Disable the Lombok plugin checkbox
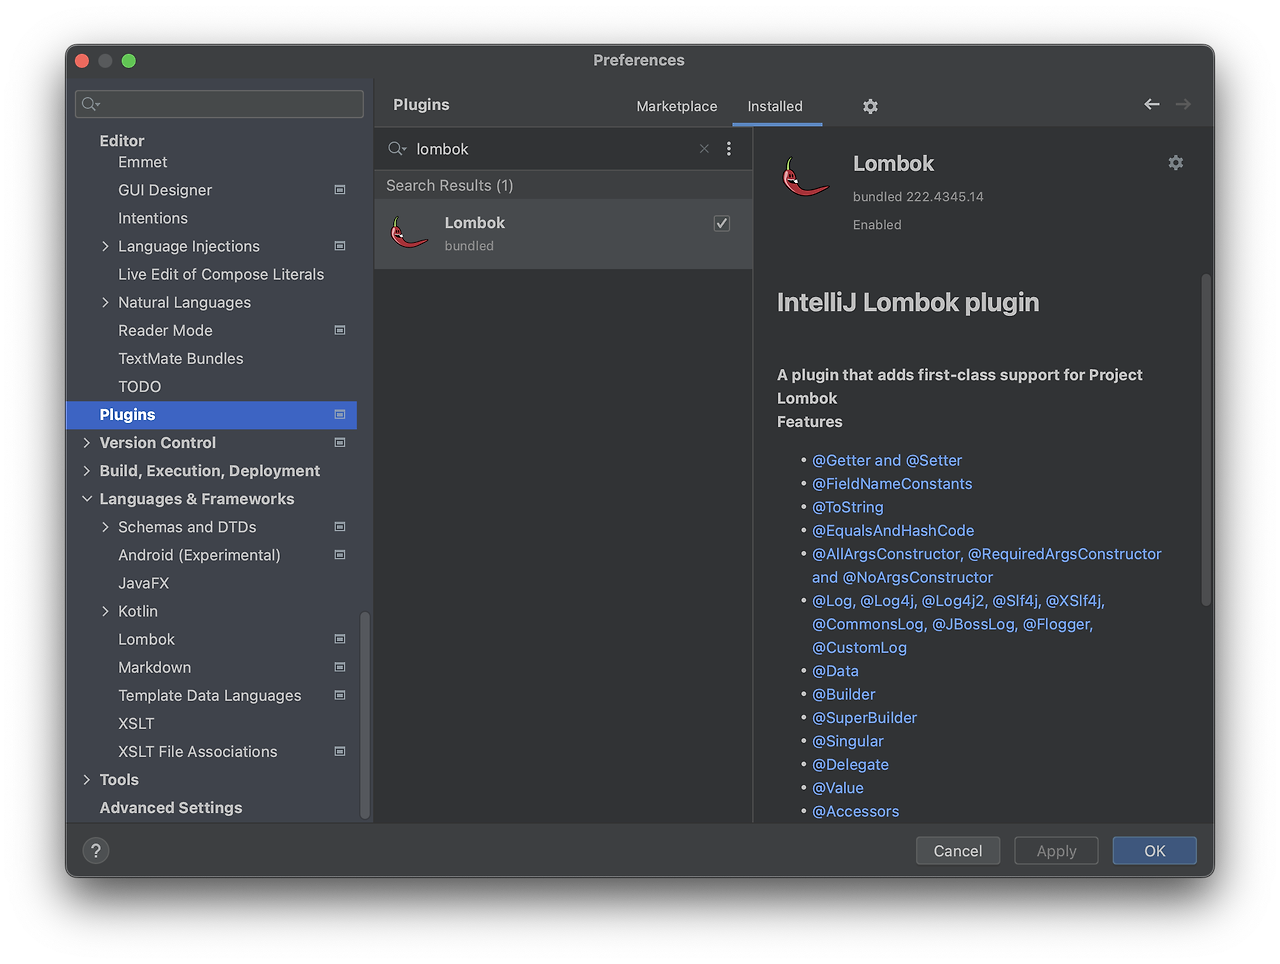The height and width of the screenshot is (964, 1280). 722,223
